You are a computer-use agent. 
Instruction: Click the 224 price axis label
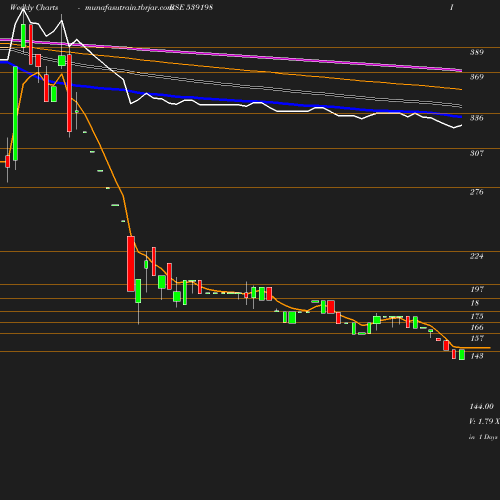pos(477,256)
